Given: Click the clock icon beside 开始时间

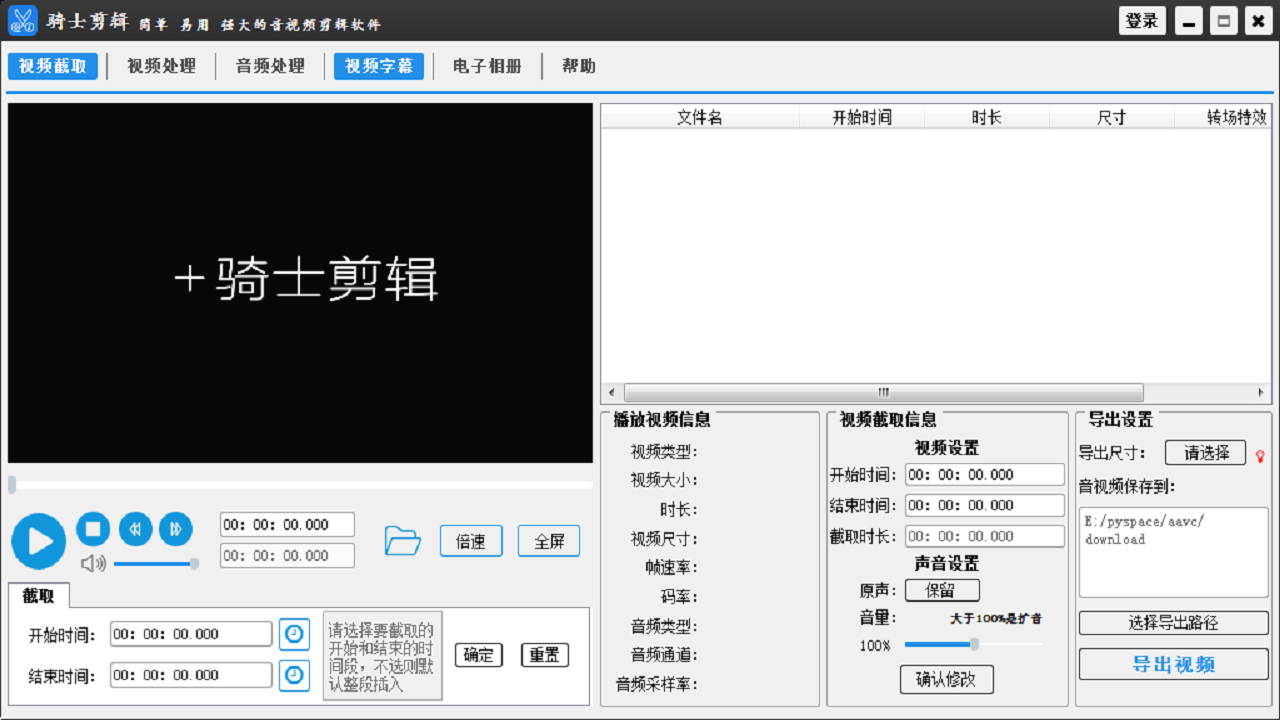Looking at the screenshot, I should 294,633.
